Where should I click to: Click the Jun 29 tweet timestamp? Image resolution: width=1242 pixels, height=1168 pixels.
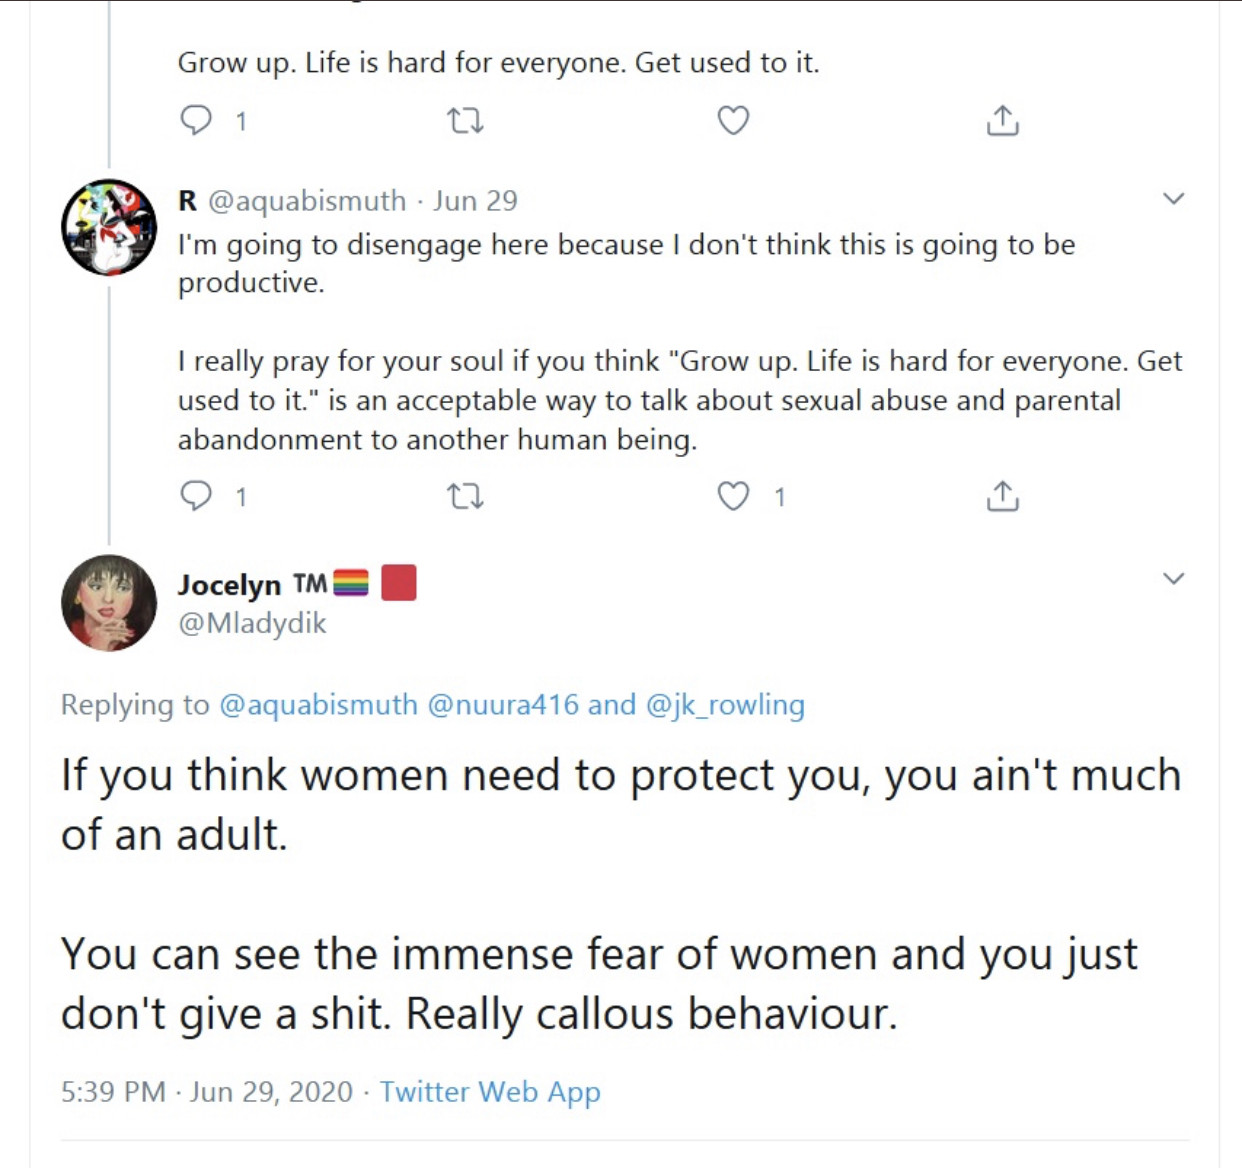[475, 201]
